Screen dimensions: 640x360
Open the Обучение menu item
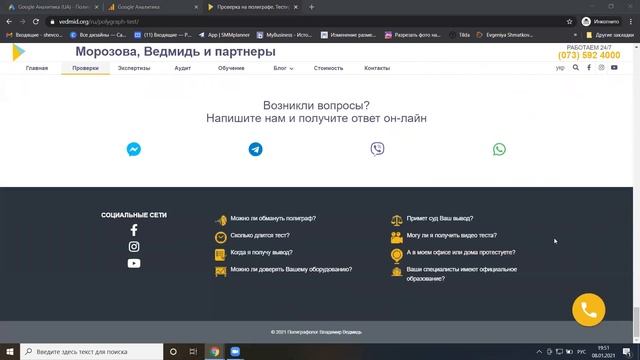[231, 68]
